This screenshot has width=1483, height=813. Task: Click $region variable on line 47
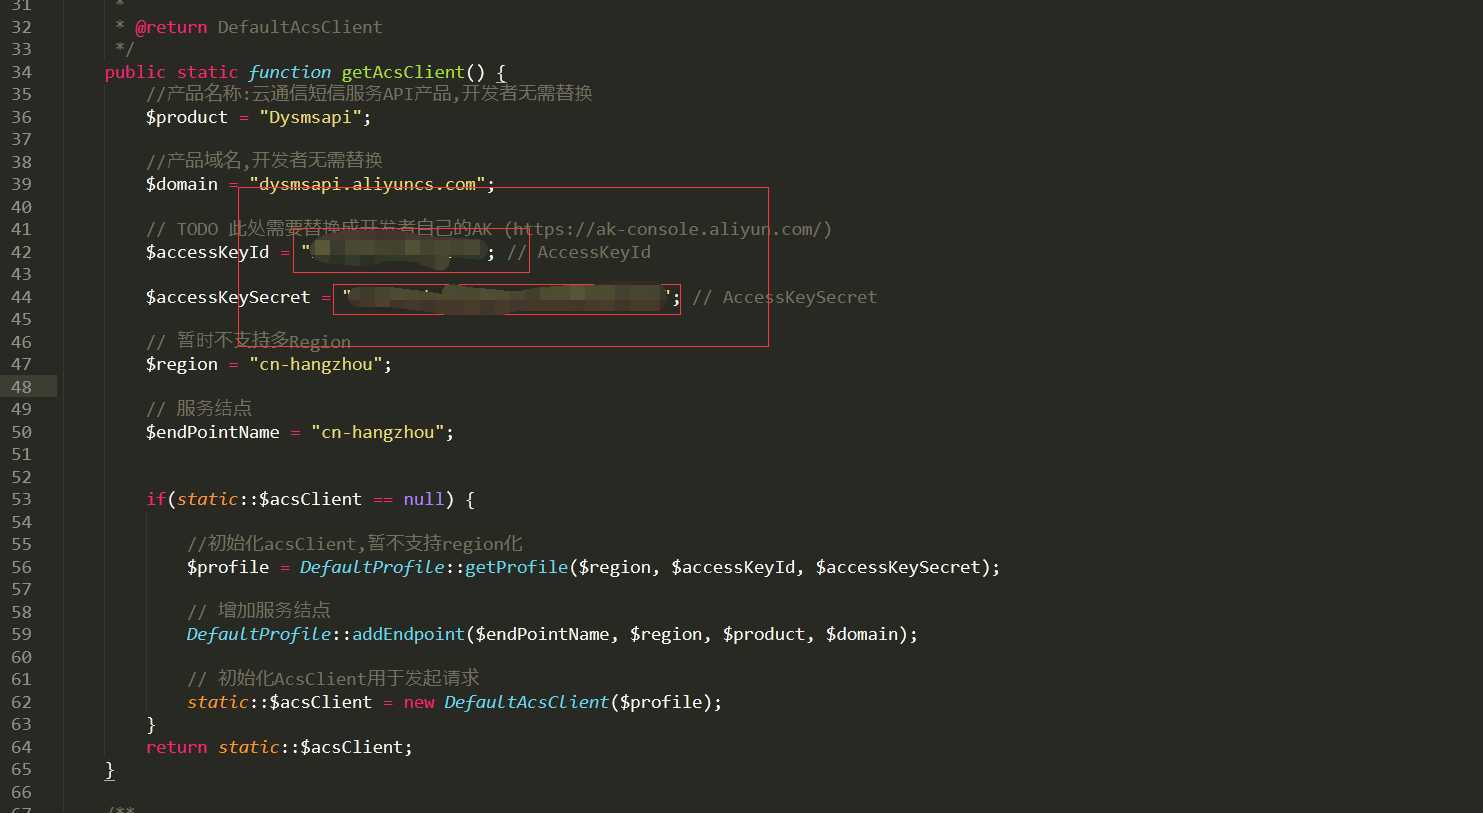pos(182,364)
